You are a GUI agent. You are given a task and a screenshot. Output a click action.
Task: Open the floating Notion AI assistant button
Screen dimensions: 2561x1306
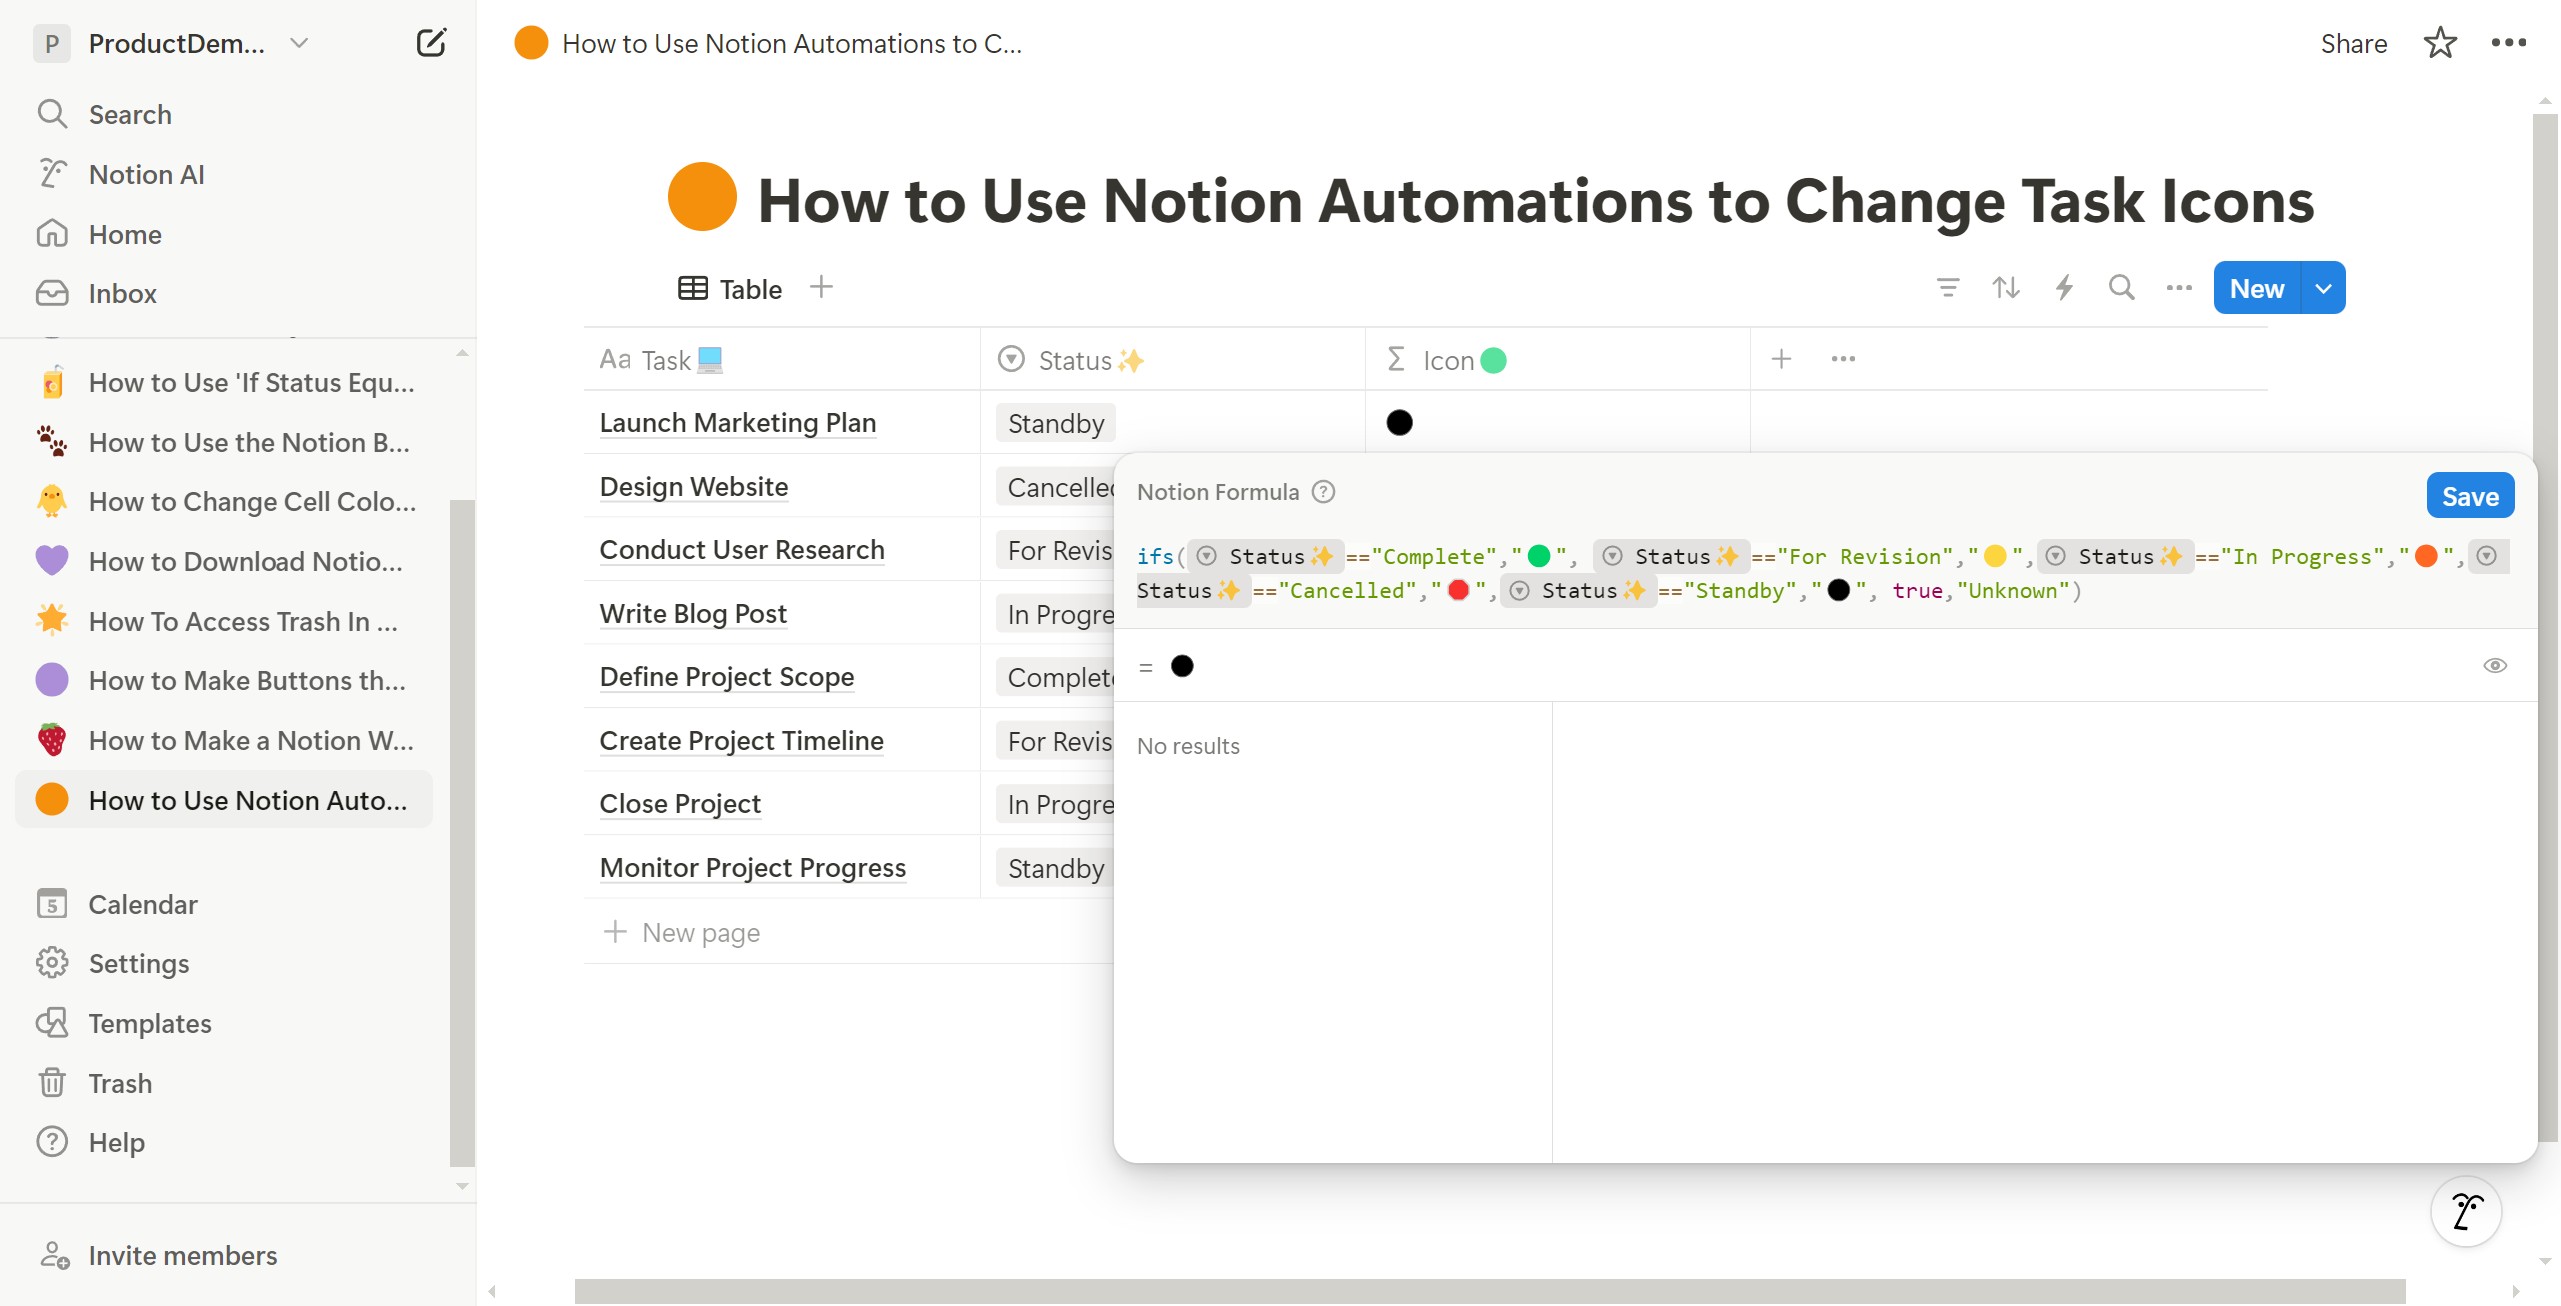click(x=2466, y=1211)
